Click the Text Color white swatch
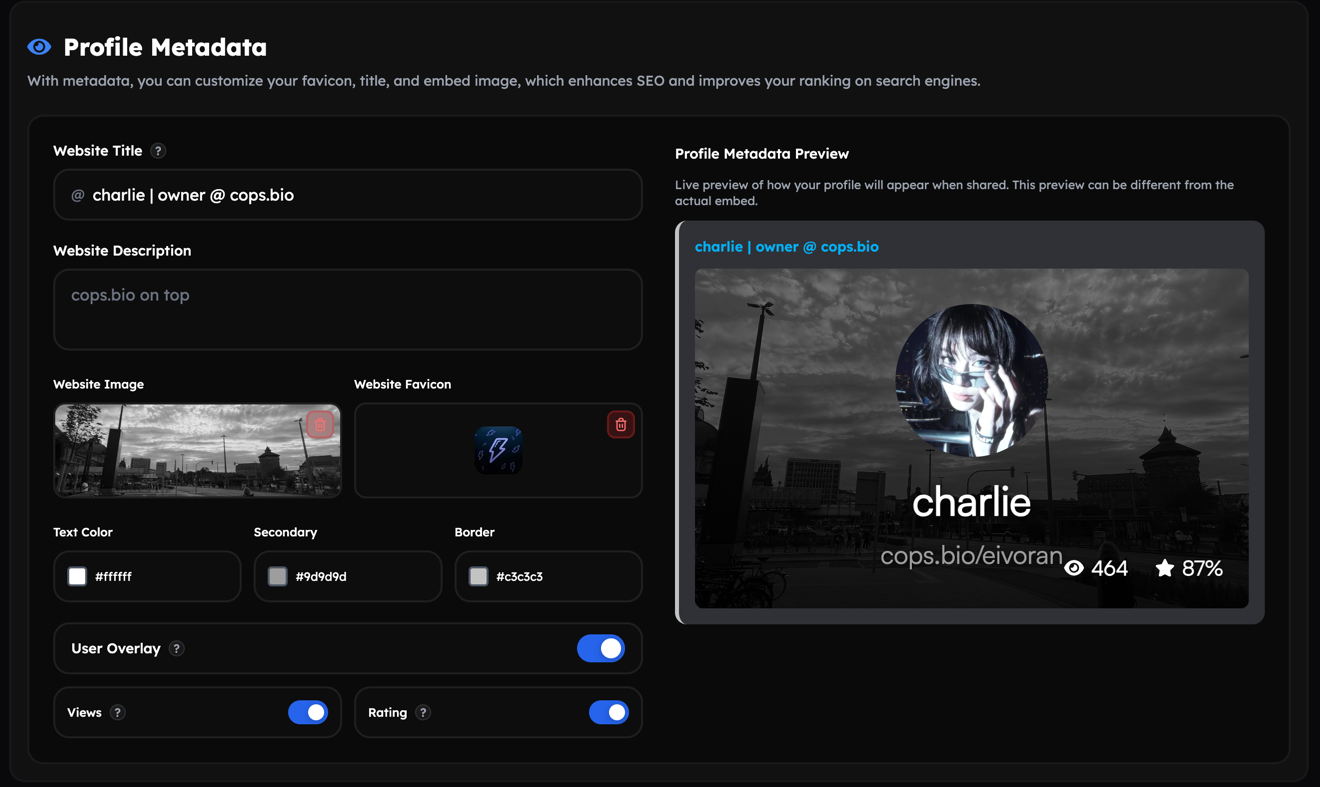1320x787 pixels. tap(76, 576)
